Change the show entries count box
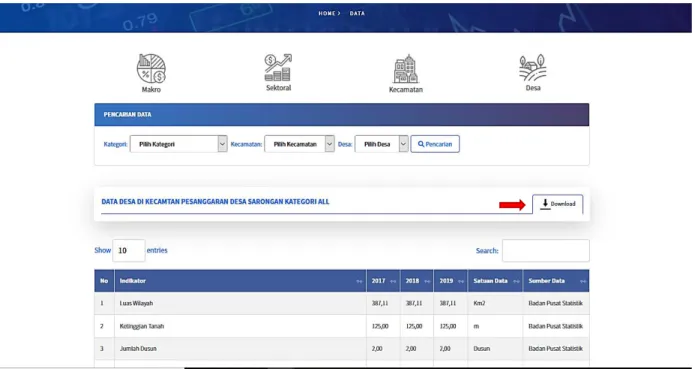The height and width of the screenshot is (369, 695). (x=129, y=250)
